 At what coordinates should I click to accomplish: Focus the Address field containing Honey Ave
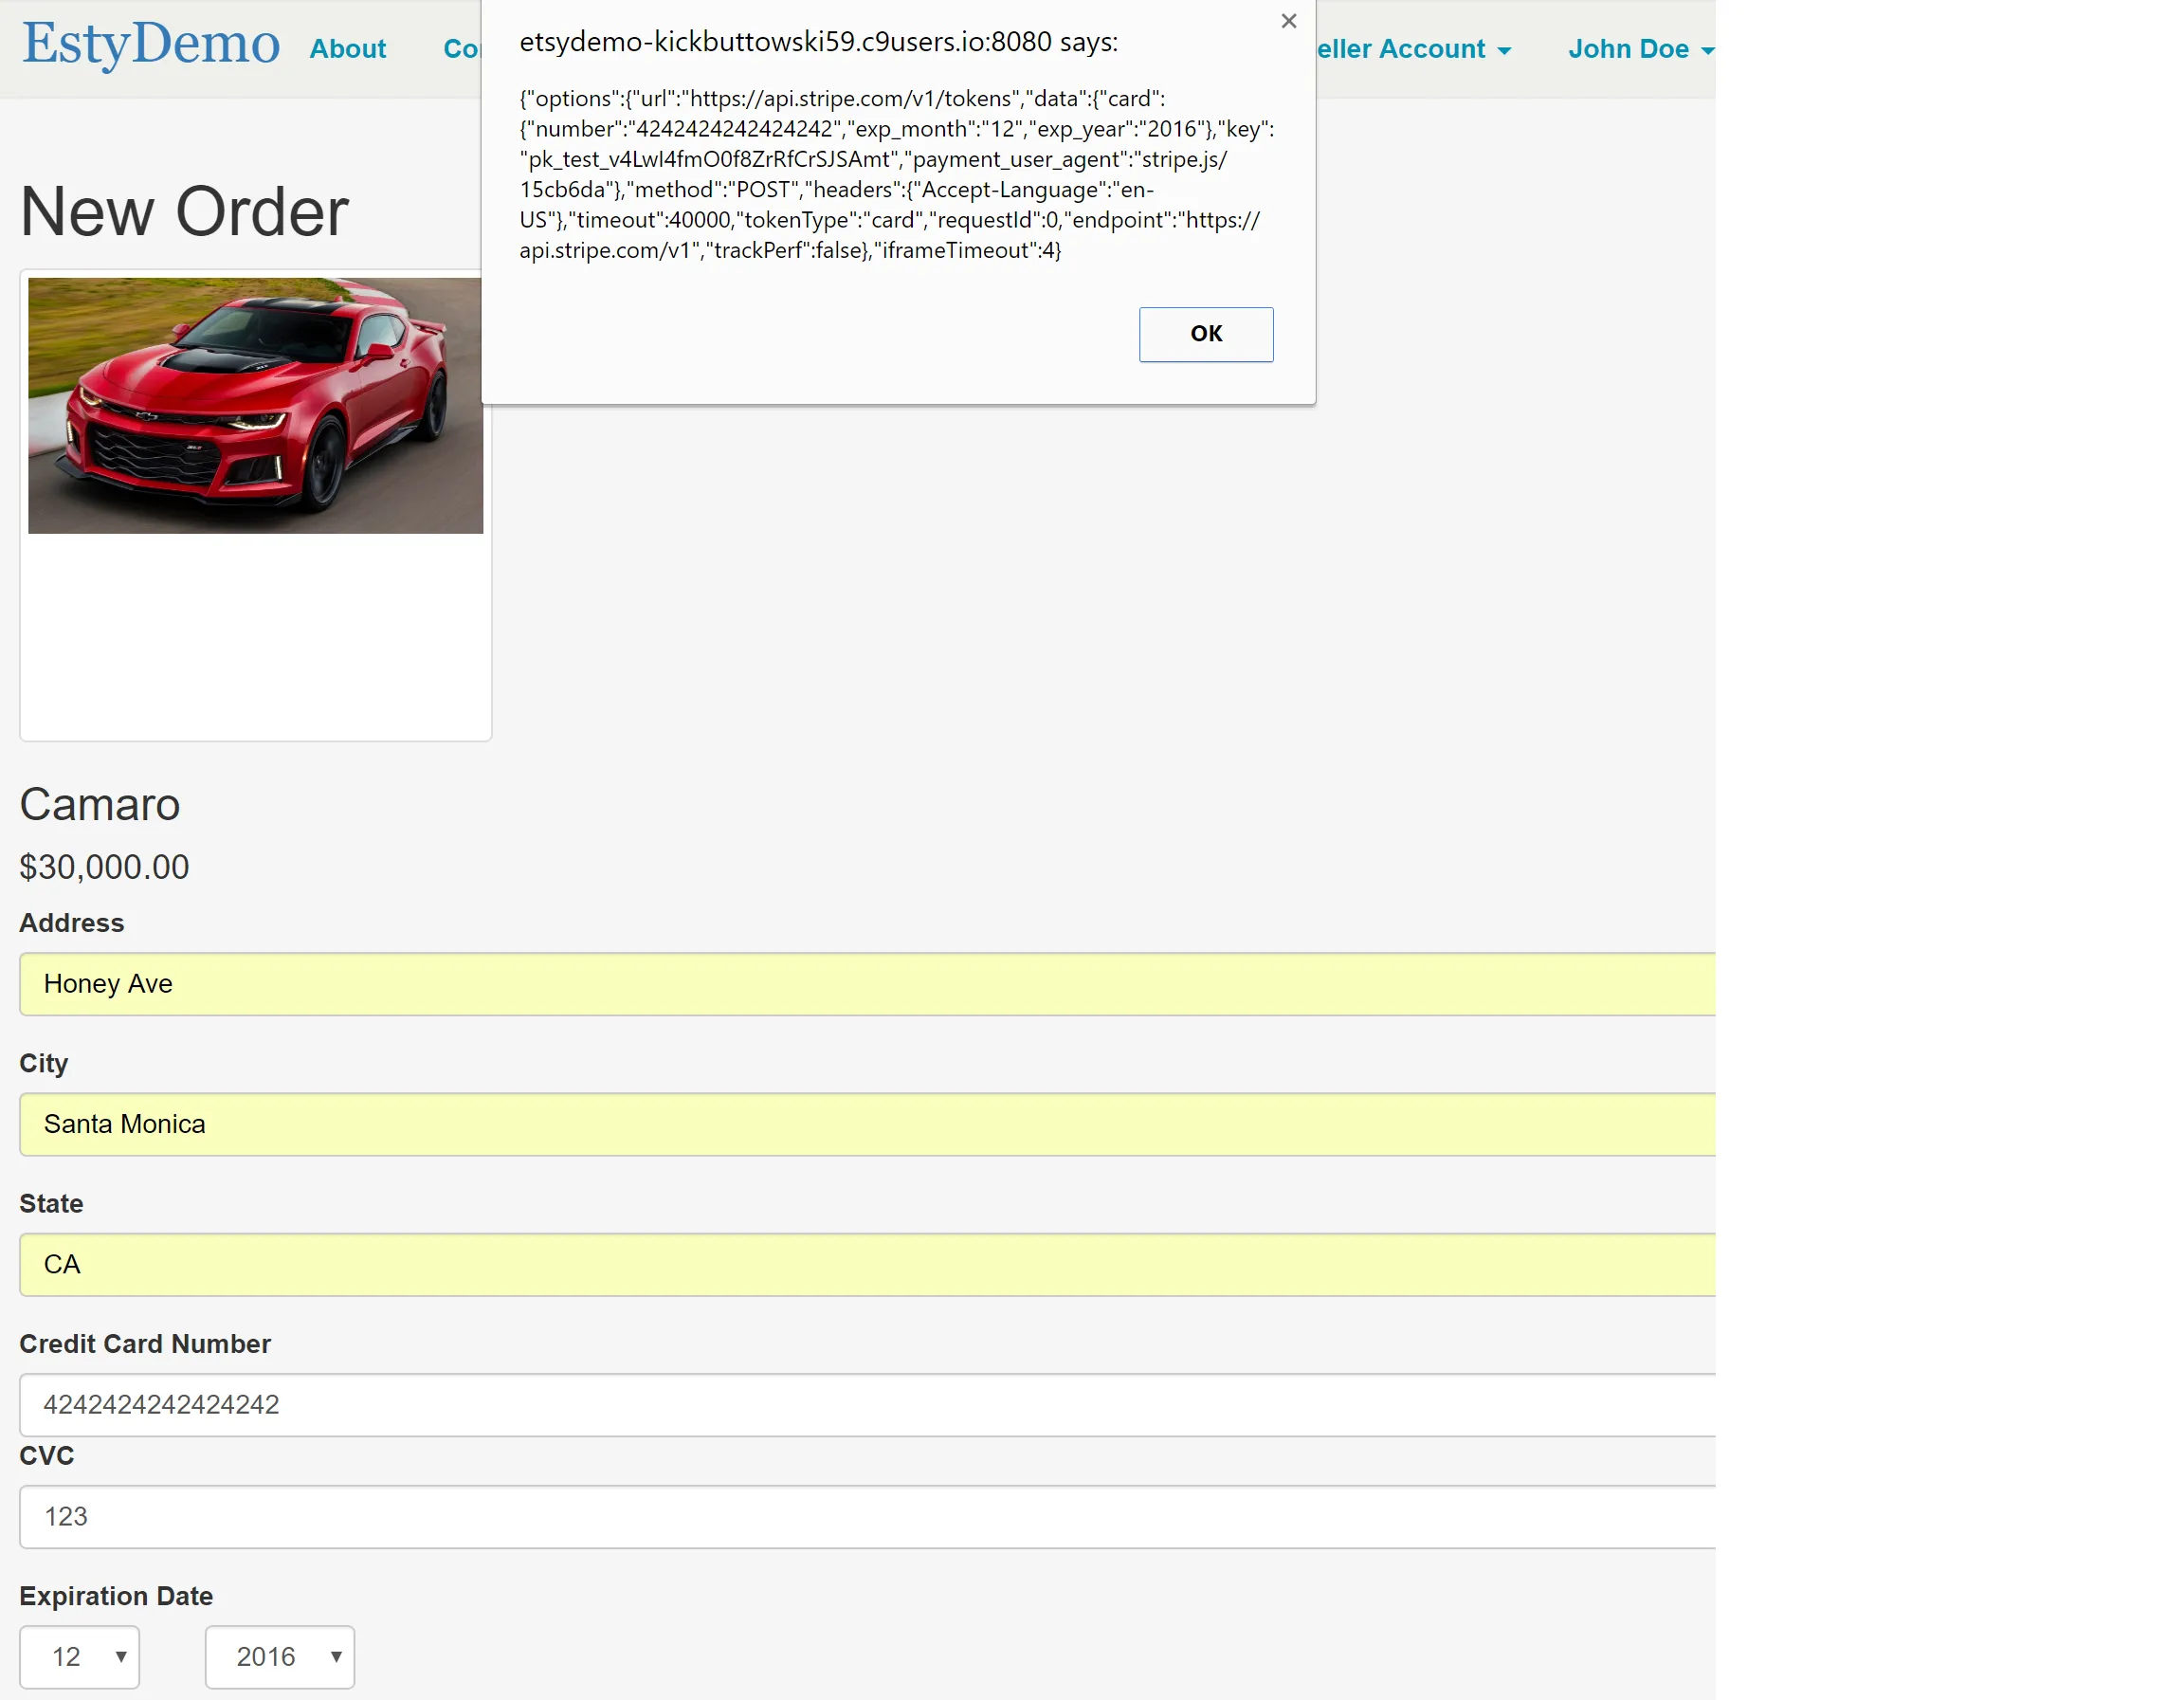pos(866,984)
